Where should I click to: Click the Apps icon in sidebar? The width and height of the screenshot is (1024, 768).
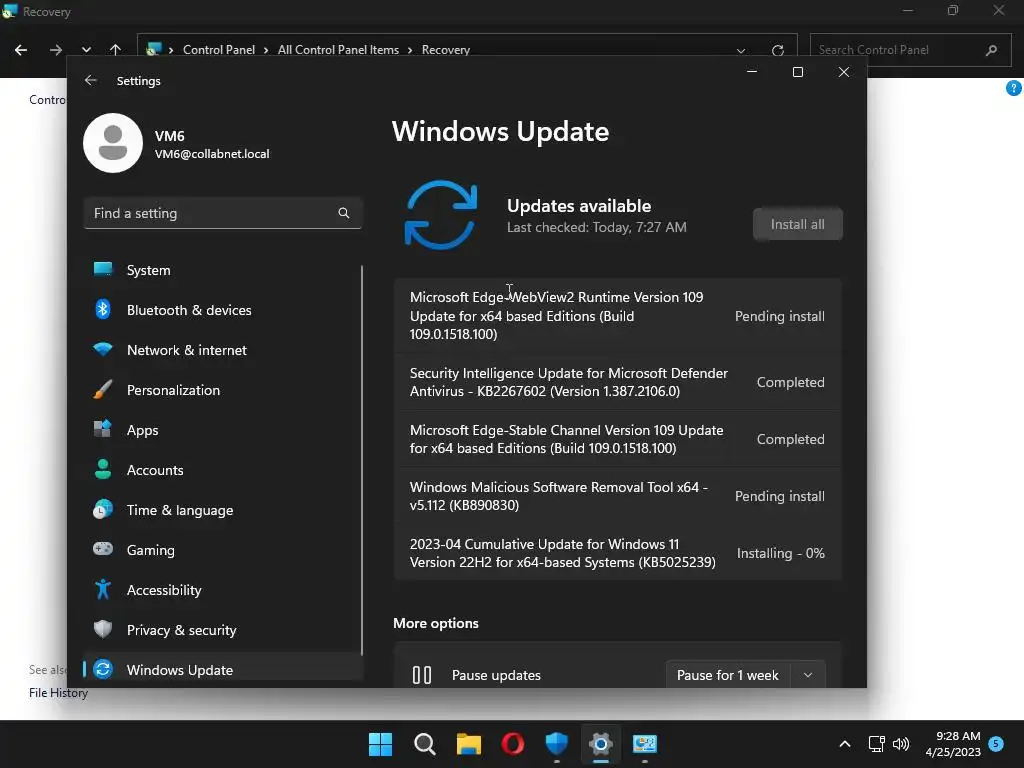[103, 429]
